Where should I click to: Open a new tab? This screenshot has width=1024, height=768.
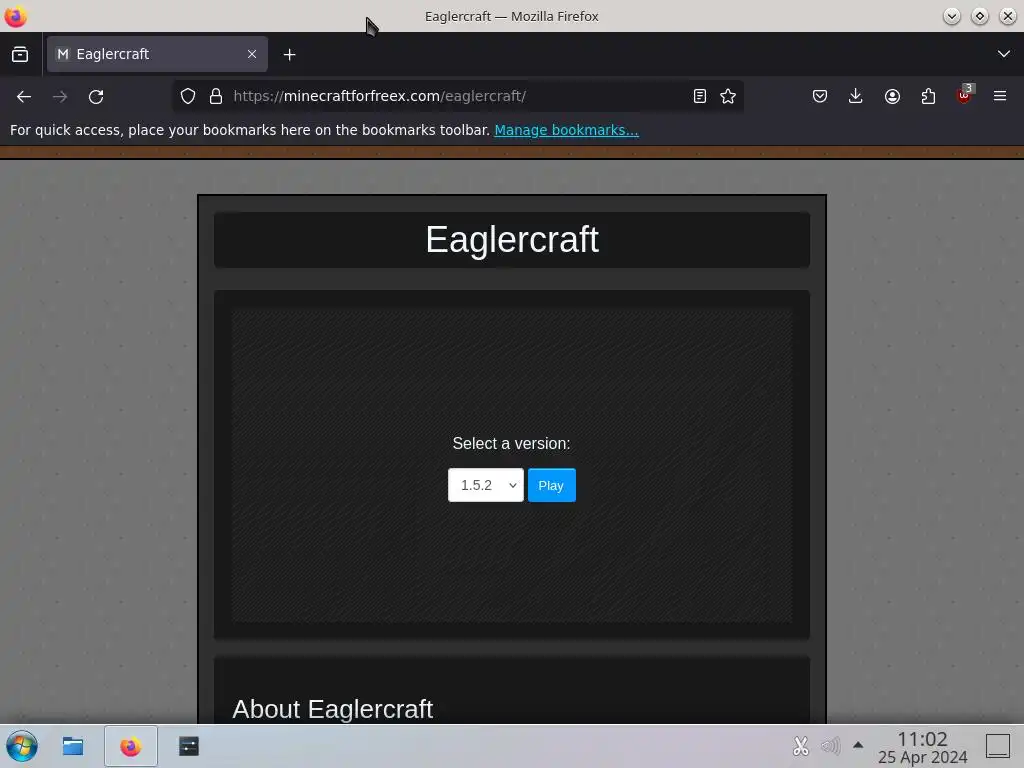coord(289,55)
